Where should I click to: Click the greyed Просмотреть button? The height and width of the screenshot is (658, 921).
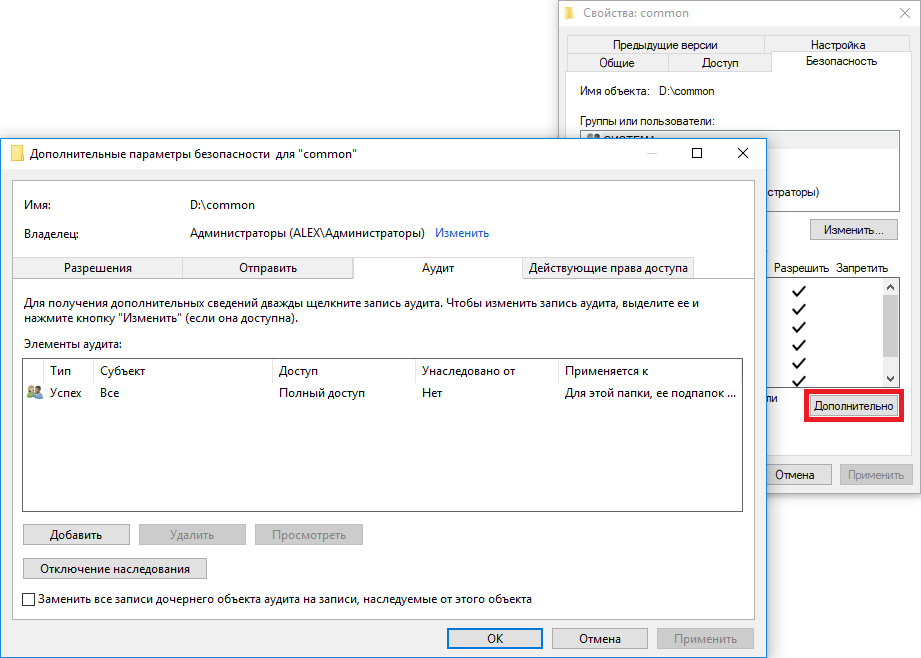tap(309, 535)
